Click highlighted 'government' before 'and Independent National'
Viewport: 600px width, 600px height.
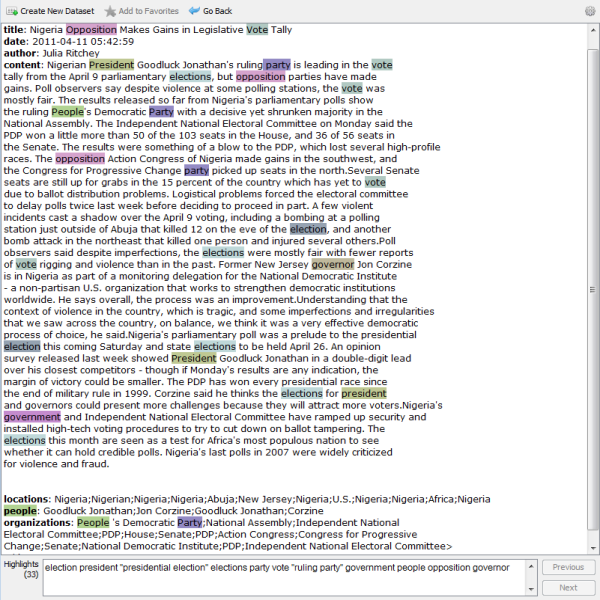32,417
